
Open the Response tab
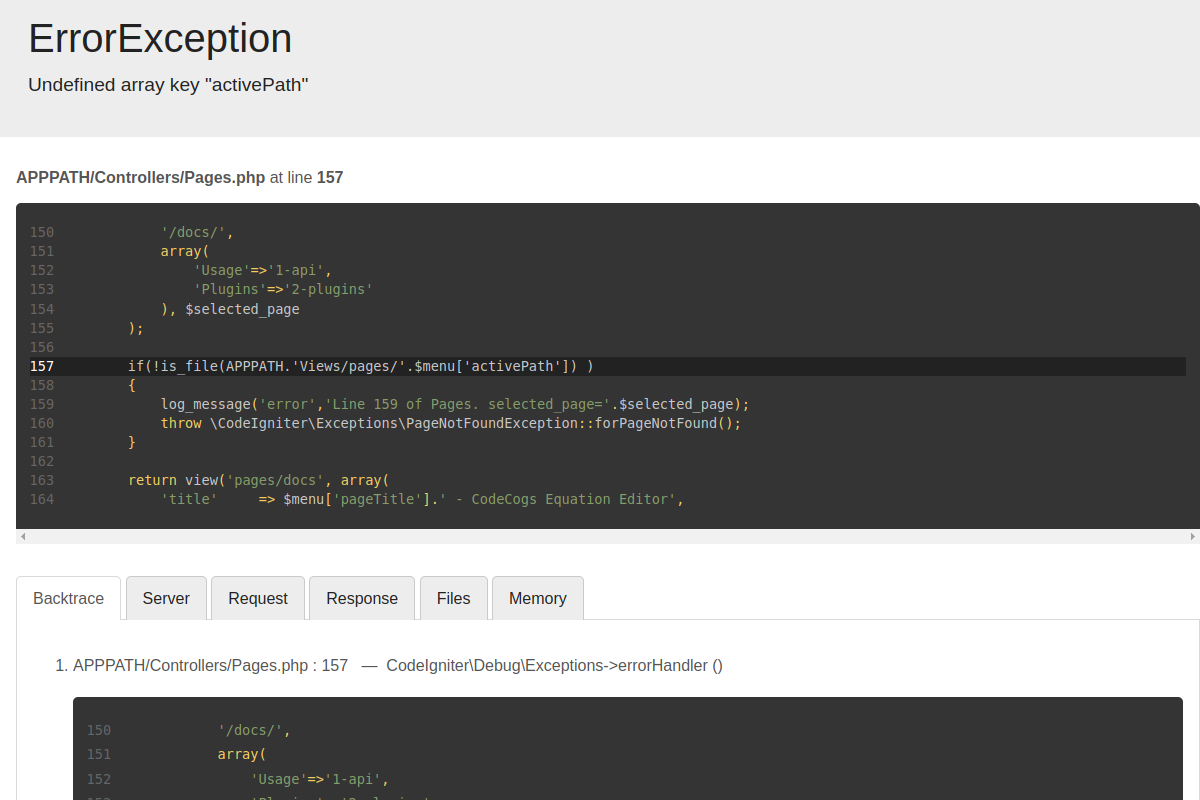coord(362,598)
